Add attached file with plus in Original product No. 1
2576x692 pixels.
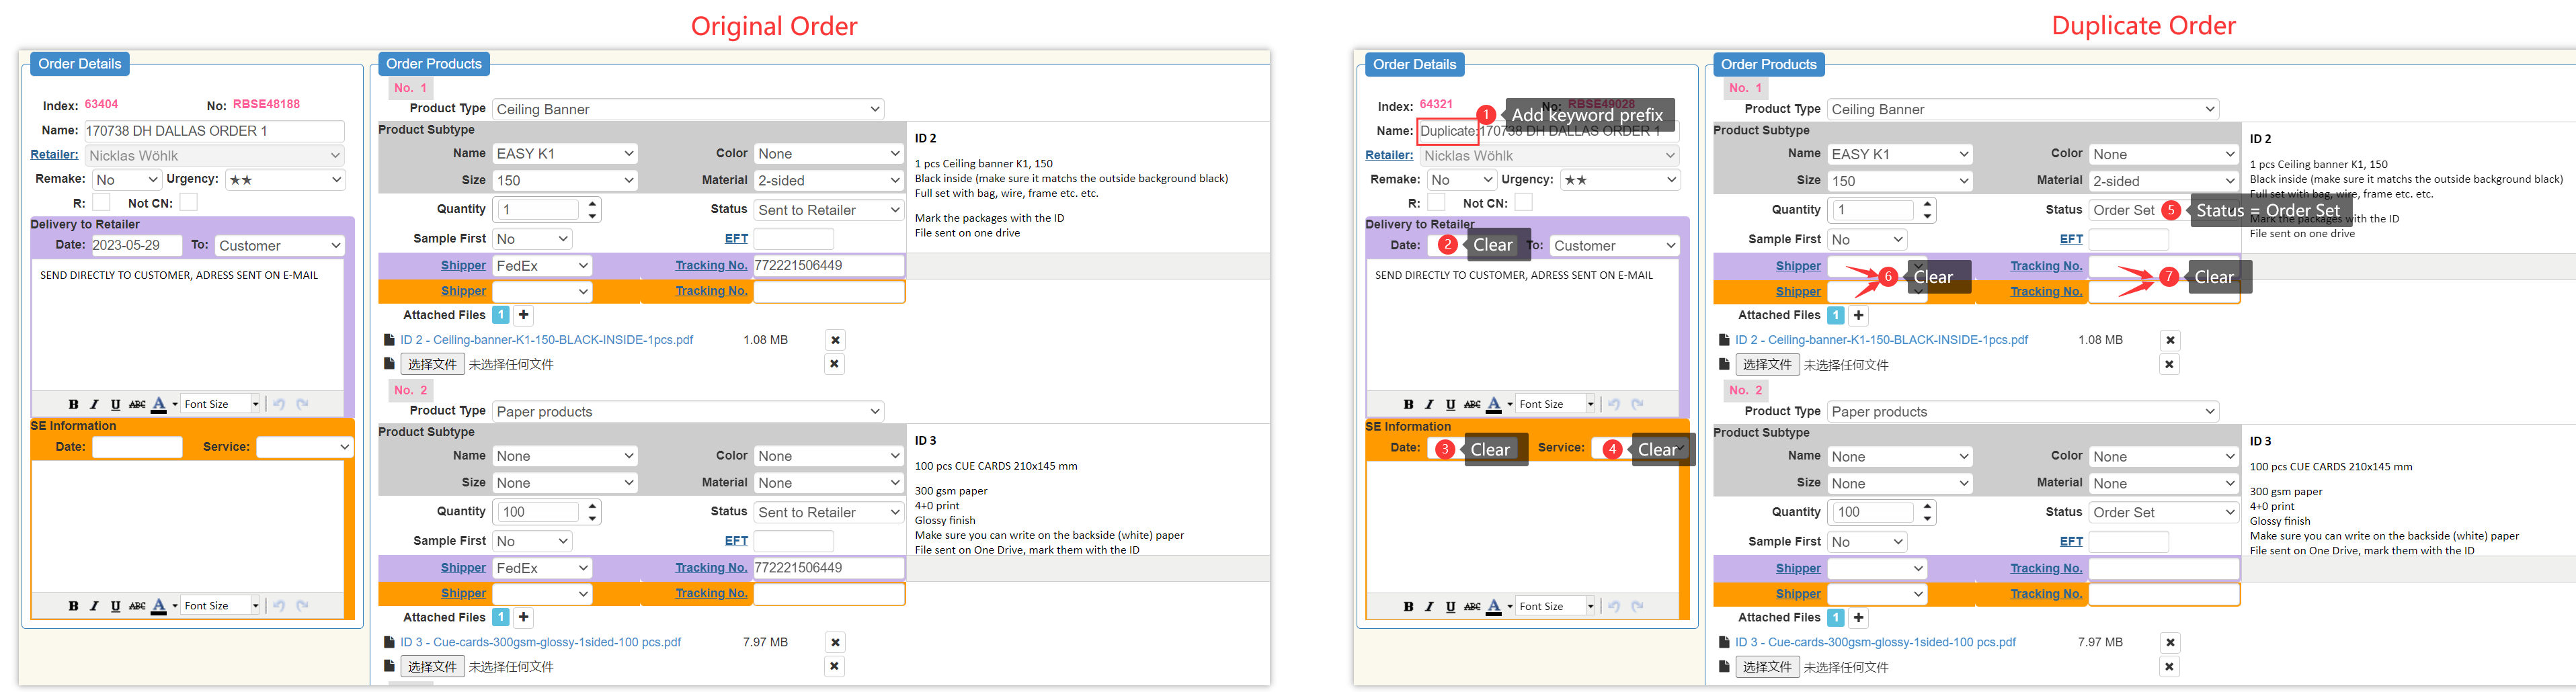(x=523, y=315)
